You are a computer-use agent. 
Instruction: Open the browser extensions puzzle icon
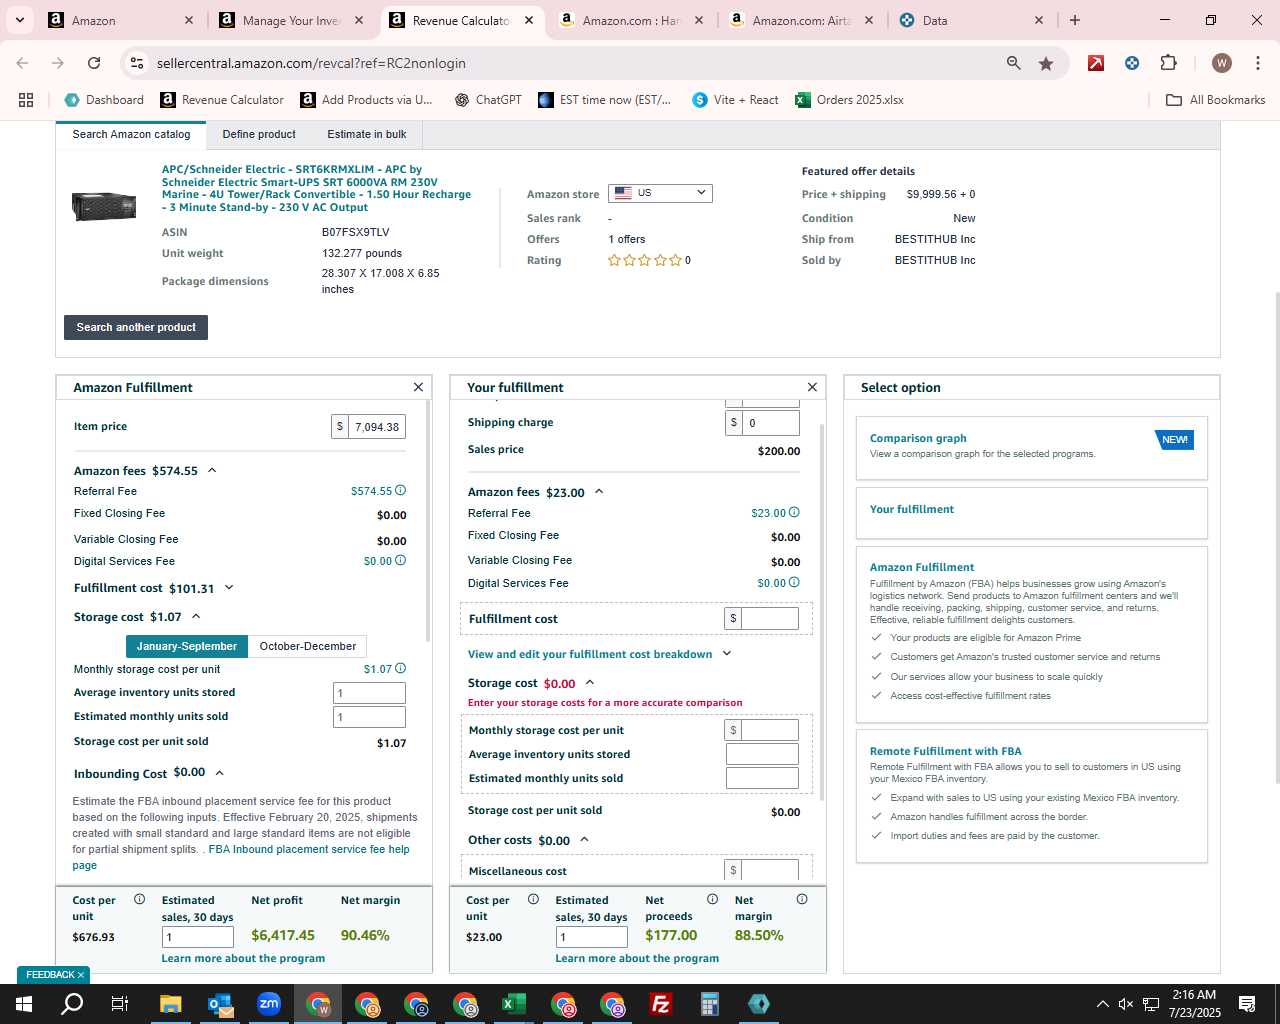coord(1168,63)
